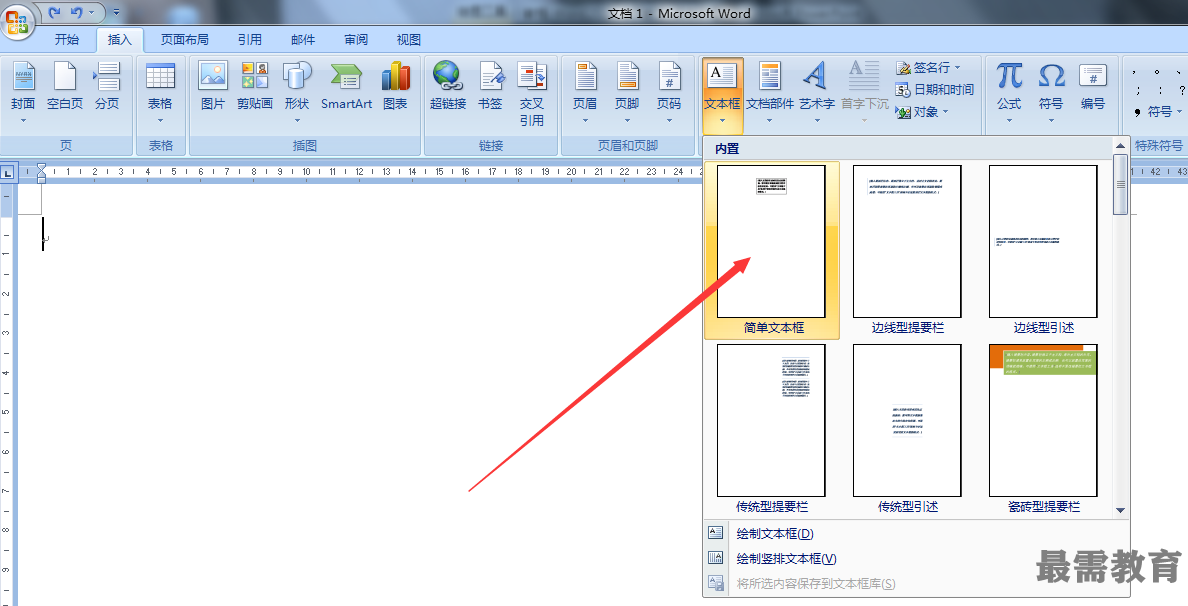Open the Office button menu
Viewport: 1188px width, 606px height.
point(17,20)
